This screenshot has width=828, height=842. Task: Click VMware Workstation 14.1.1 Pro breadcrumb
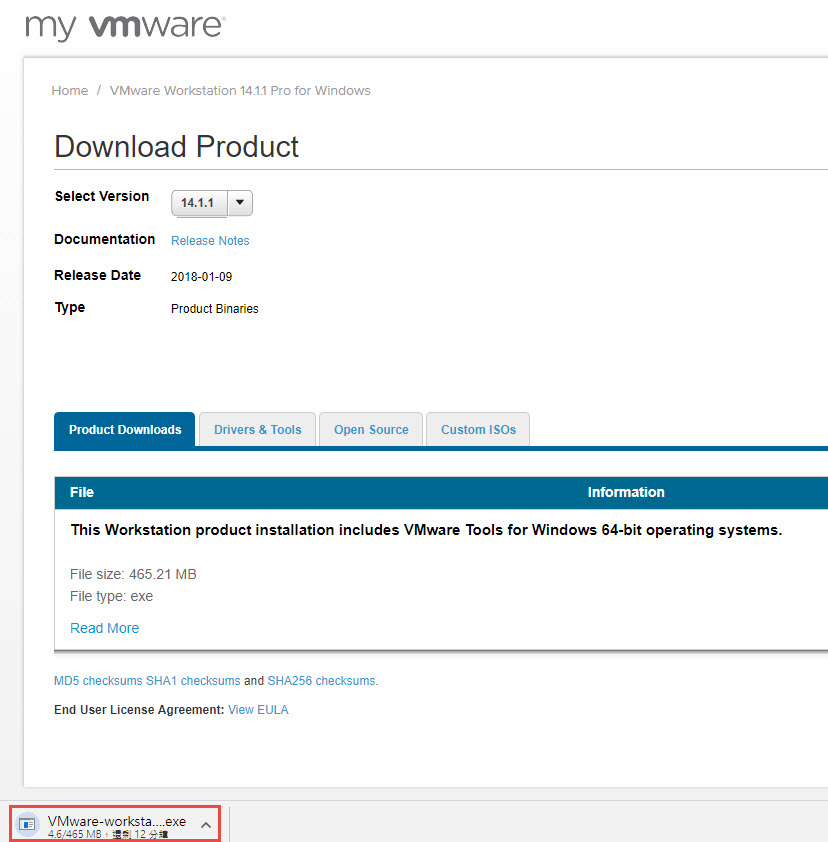[x=240, y=90]
